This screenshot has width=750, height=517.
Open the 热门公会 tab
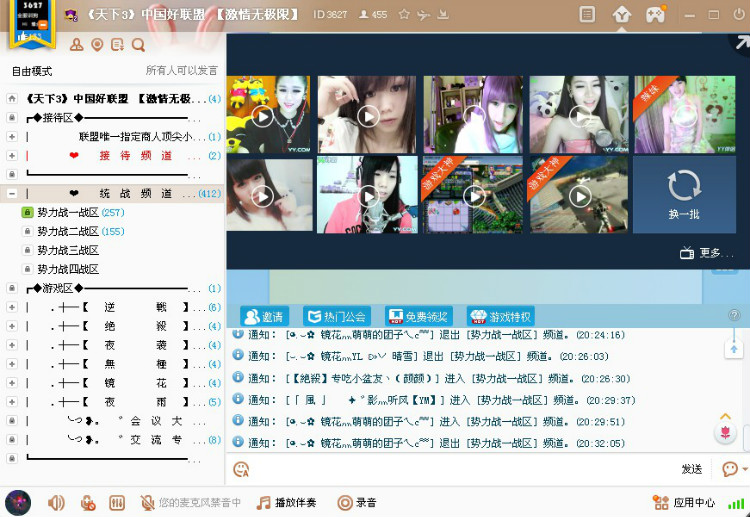[337, 317]
